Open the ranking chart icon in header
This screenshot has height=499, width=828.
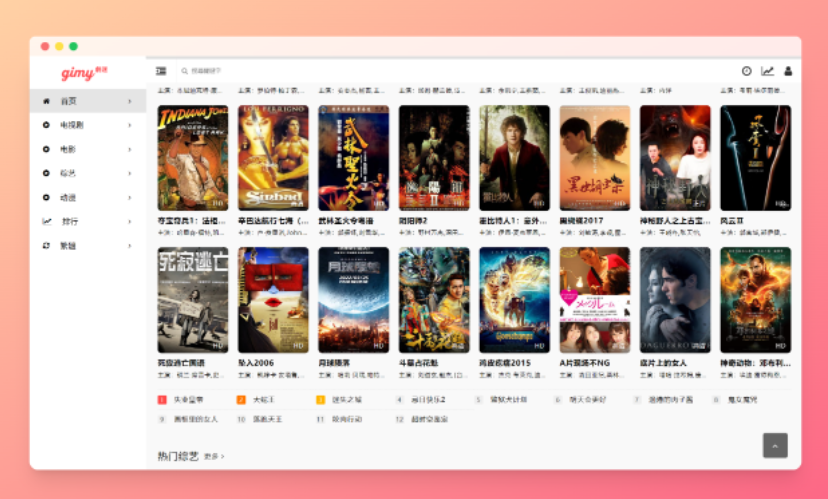(767, 71)
